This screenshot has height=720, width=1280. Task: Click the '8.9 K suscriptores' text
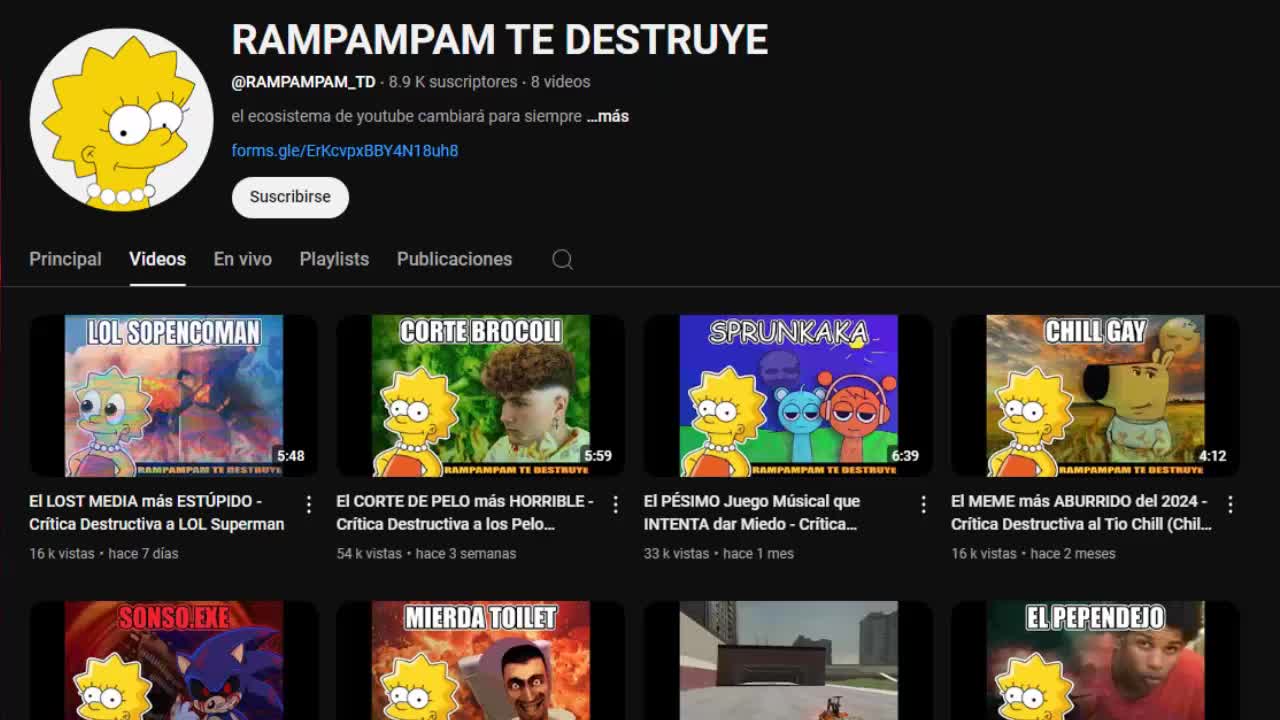coord(453,82)
